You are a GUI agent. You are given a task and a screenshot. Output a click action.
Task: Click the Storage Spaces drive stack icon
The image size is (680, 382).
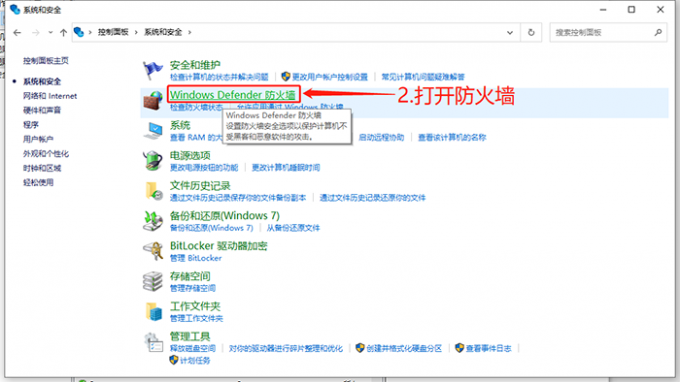[153, 281]
